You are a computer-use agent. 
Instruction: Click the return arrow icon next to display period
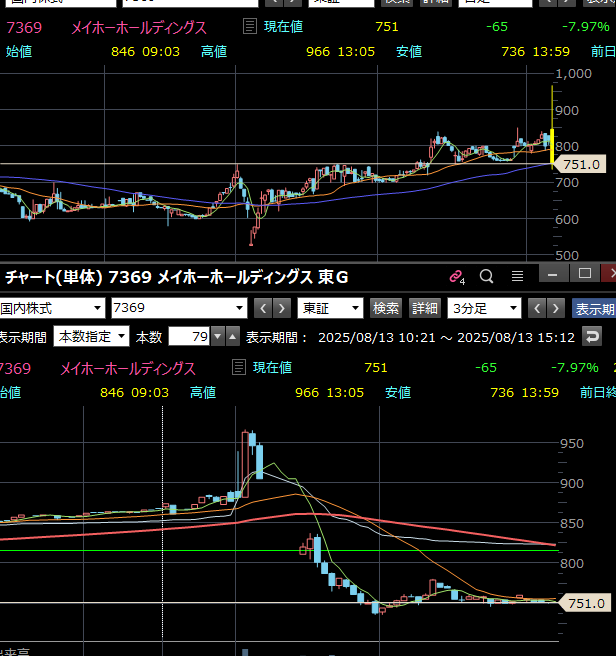click(592, 337)
